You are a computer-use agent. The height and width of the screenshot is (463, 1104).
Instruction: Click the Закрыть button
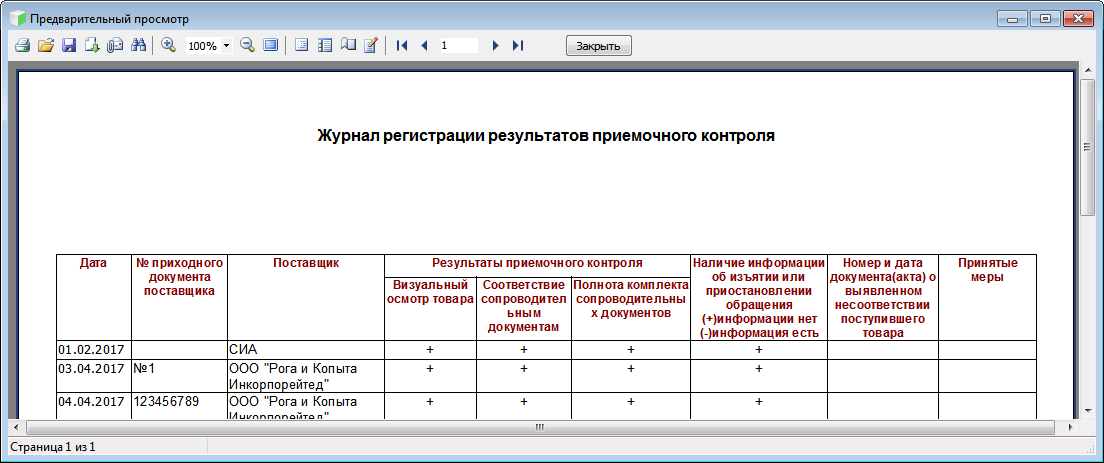(x=599, y=46)
